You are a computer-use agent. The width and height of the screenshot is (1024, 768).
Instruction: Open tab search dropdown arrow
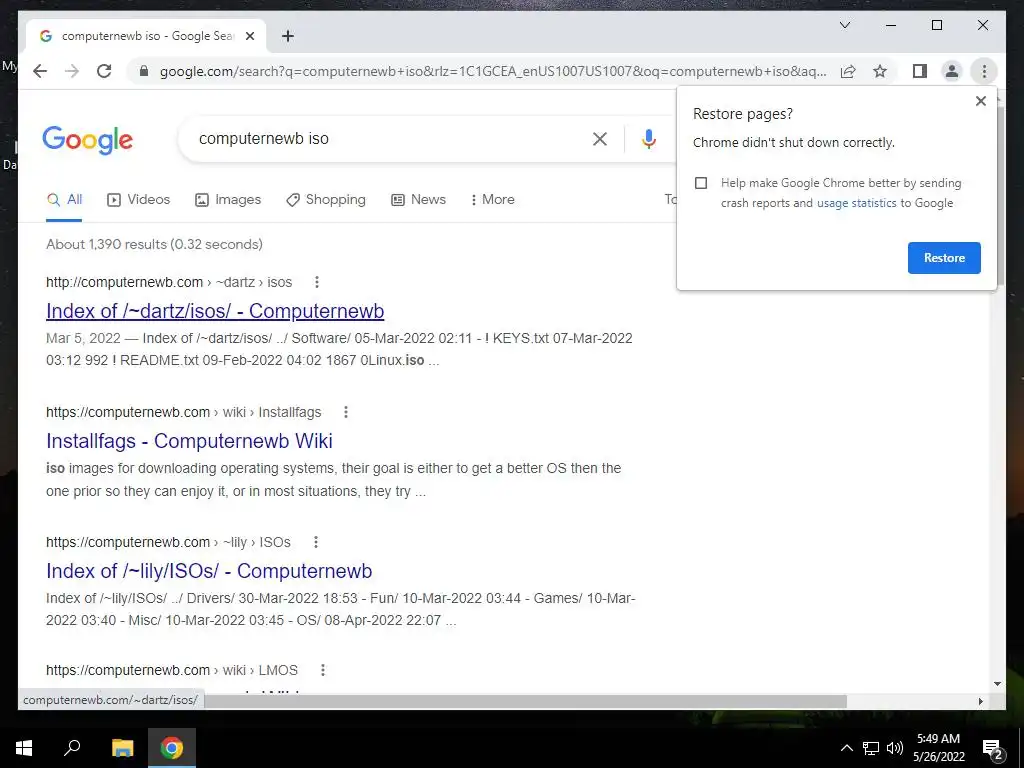844,25
